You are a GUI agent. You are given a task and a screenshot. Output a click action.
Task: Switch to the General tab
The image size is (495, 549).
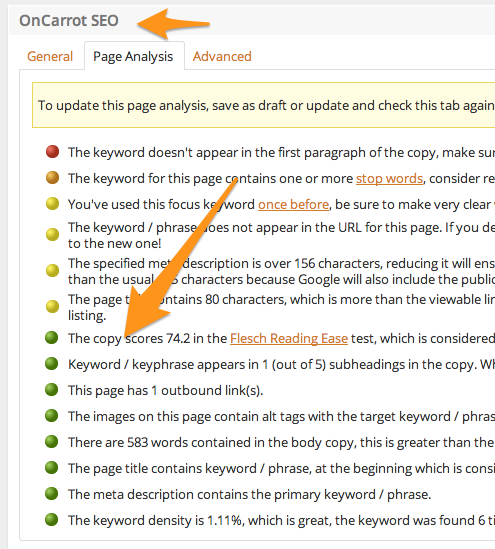pyautogui.click(x=50, y=56)
